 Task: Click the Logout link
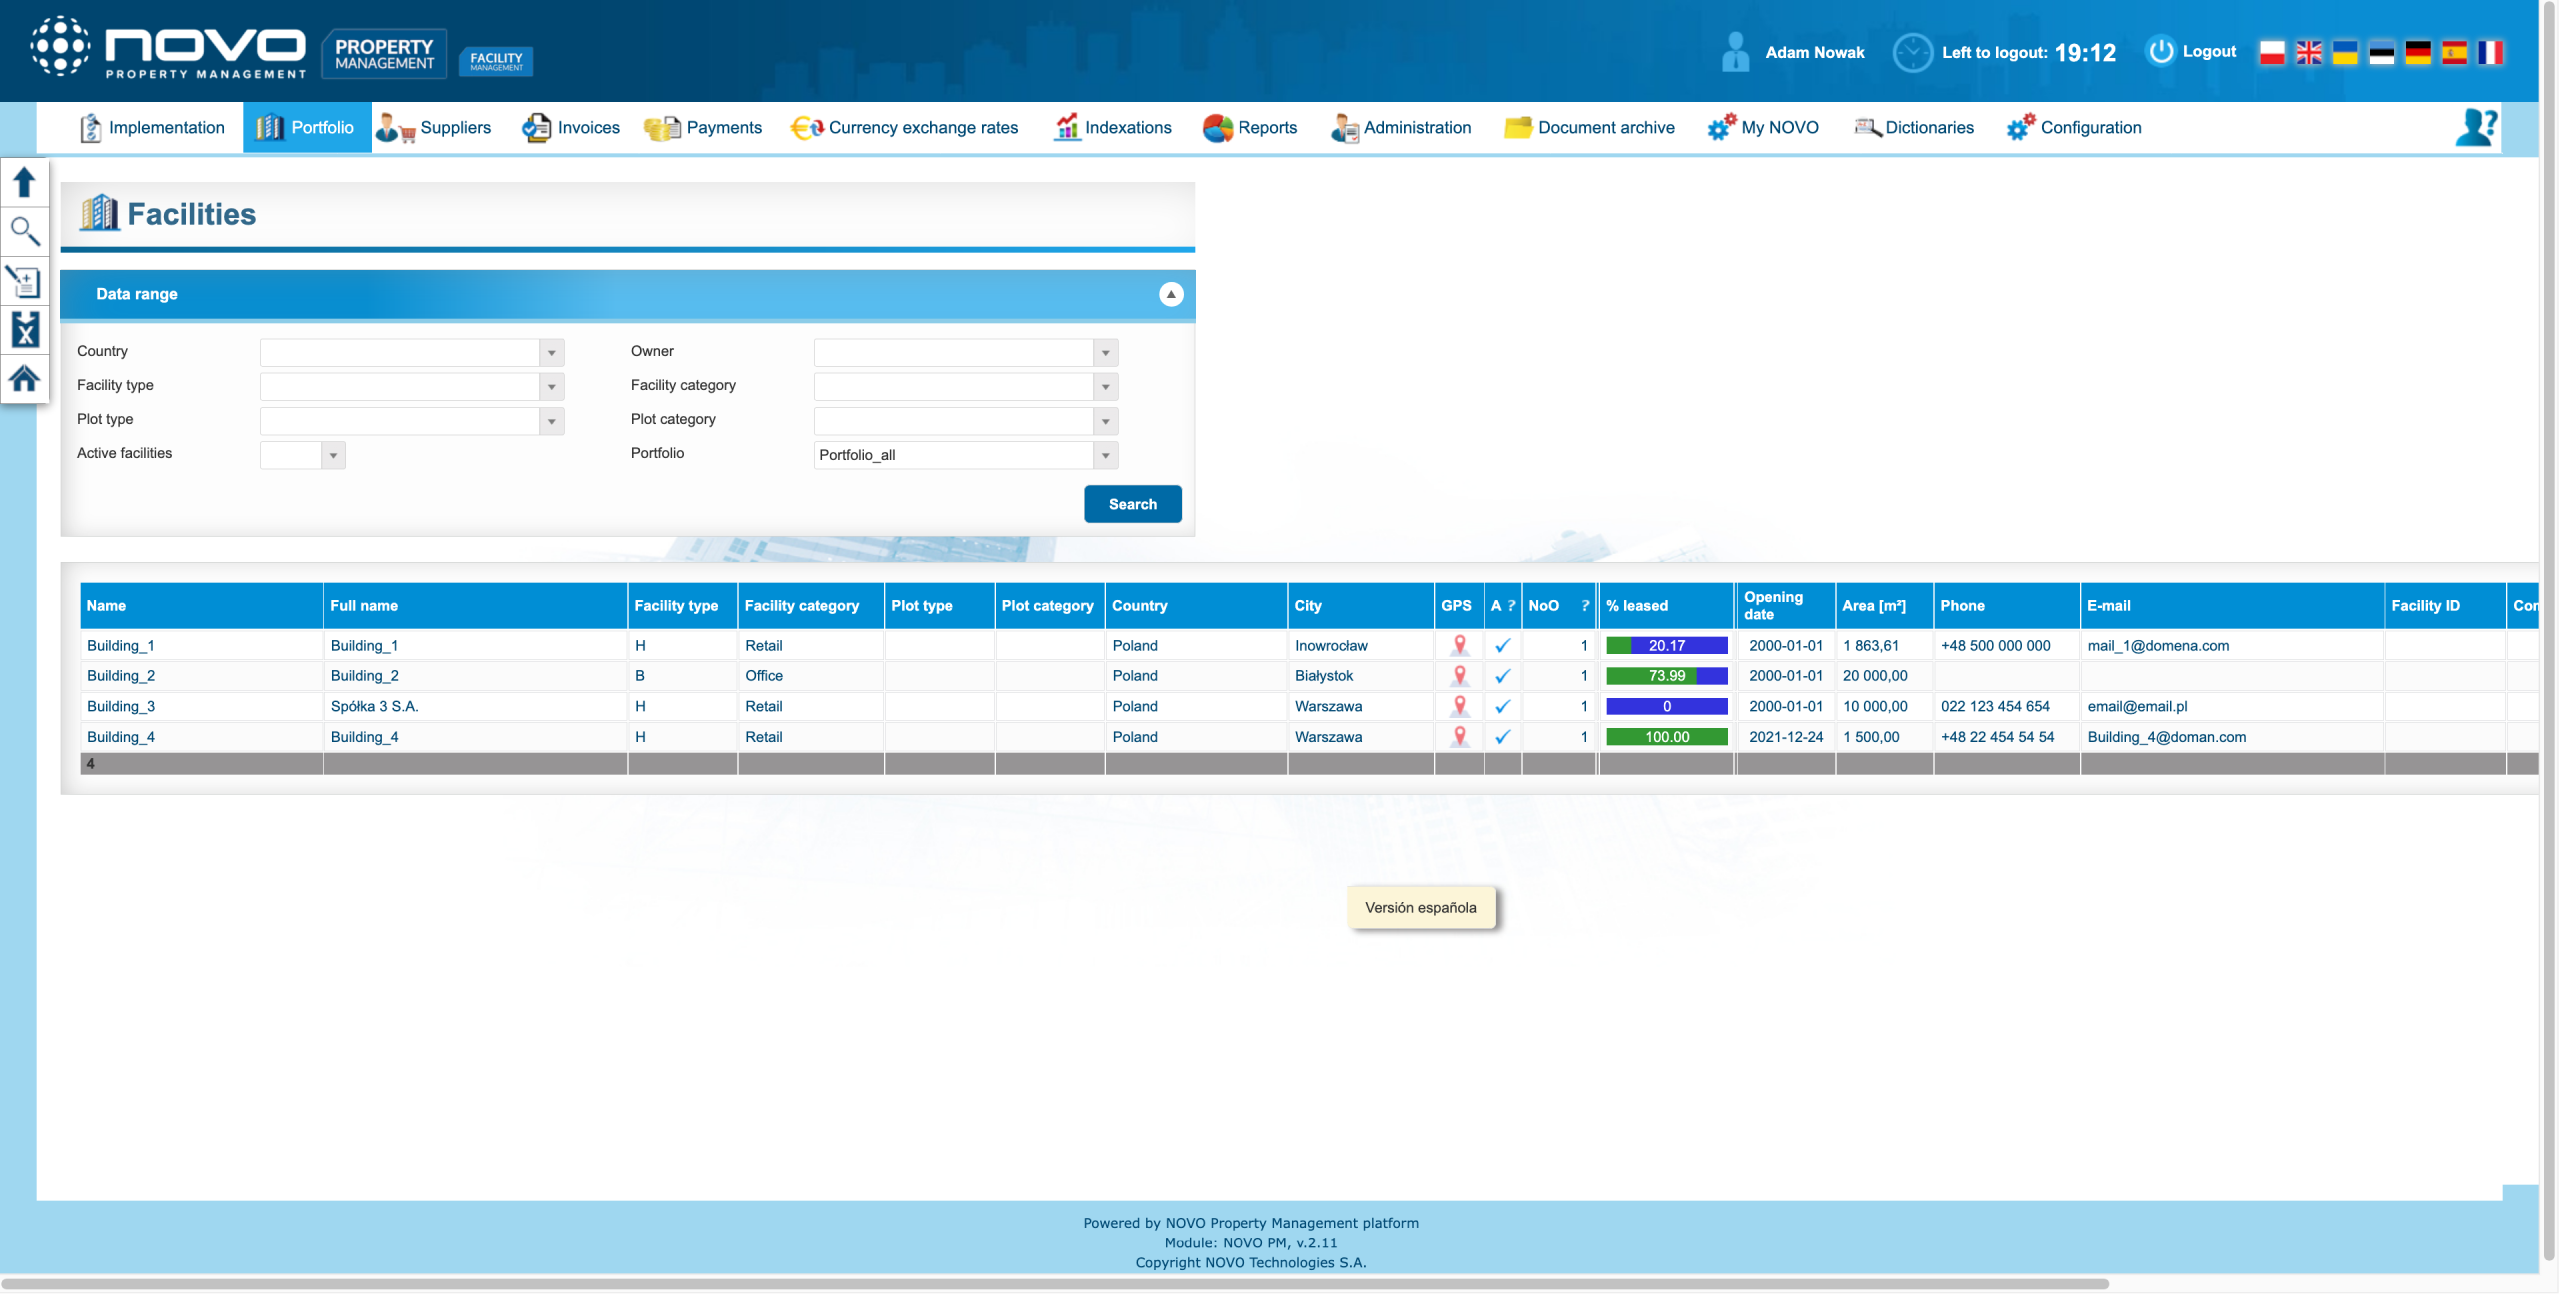(x=2208, y=51)
